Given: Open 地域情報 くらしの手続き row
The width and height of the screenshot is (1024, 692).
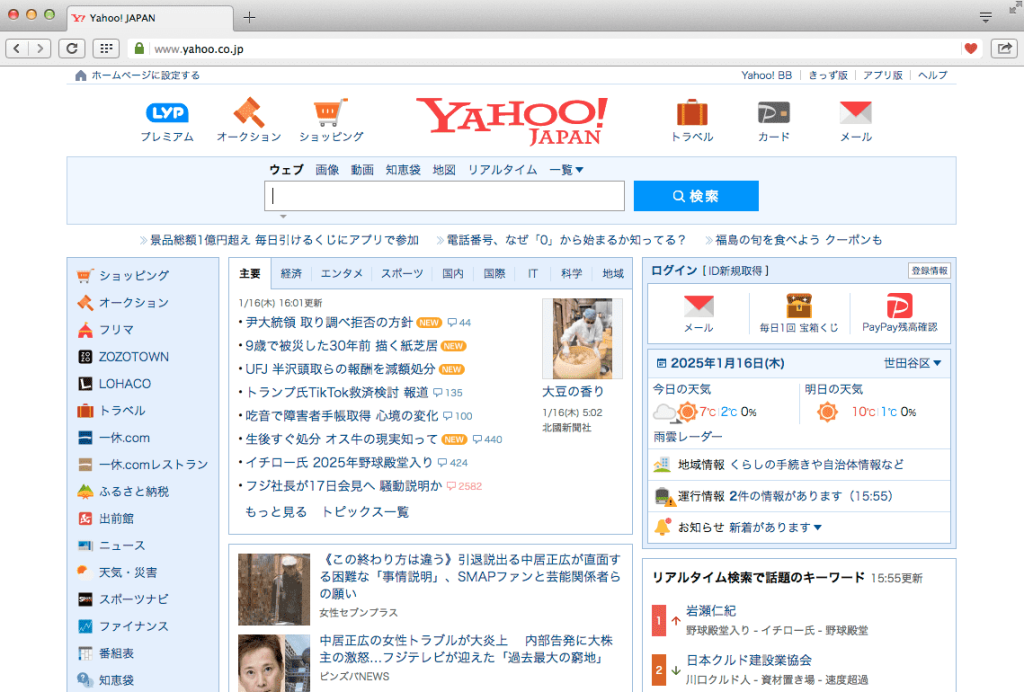Looking at the screenshot, I should tap(799, 465).
